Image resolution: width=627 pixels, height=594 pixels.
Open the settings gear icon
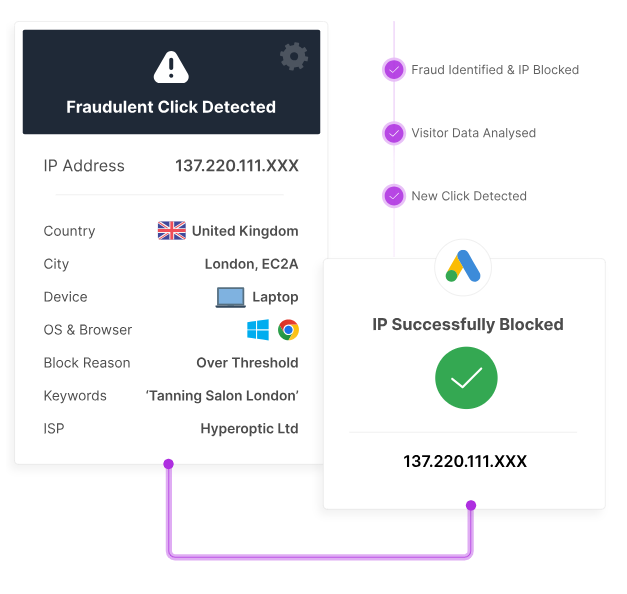pos(294,56)
